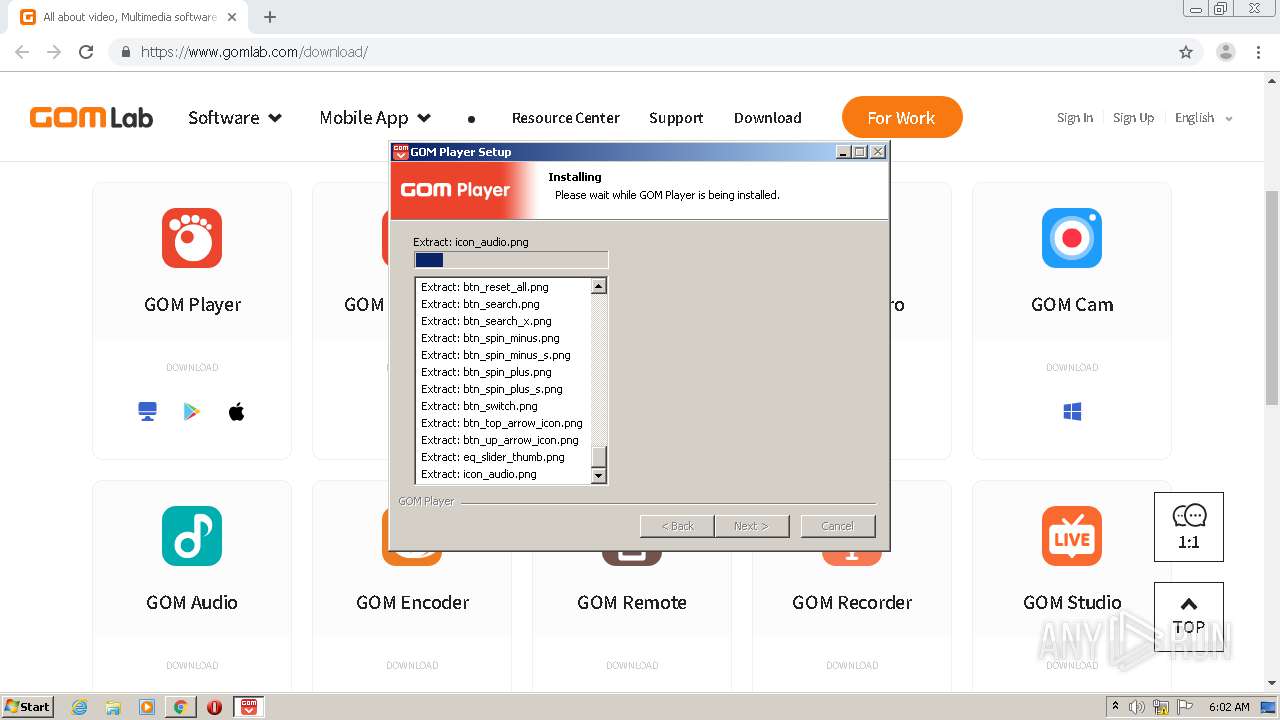Viewport: 1280px width, 720px height.
Task: Reload the gomlab download page
Action: [x=86, y=52]
